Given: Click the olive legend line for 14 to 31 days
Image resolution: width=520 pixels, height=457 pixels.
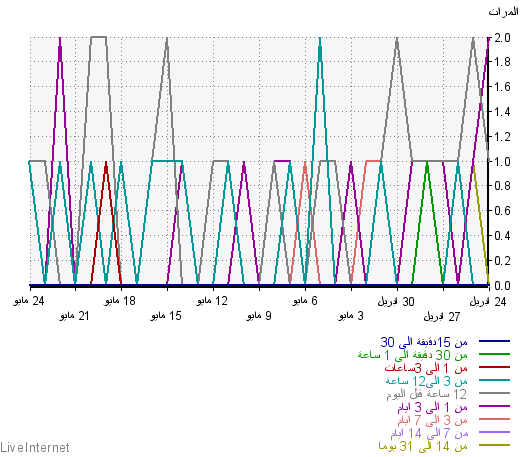Looking at the screenshot, I should 494,445.
